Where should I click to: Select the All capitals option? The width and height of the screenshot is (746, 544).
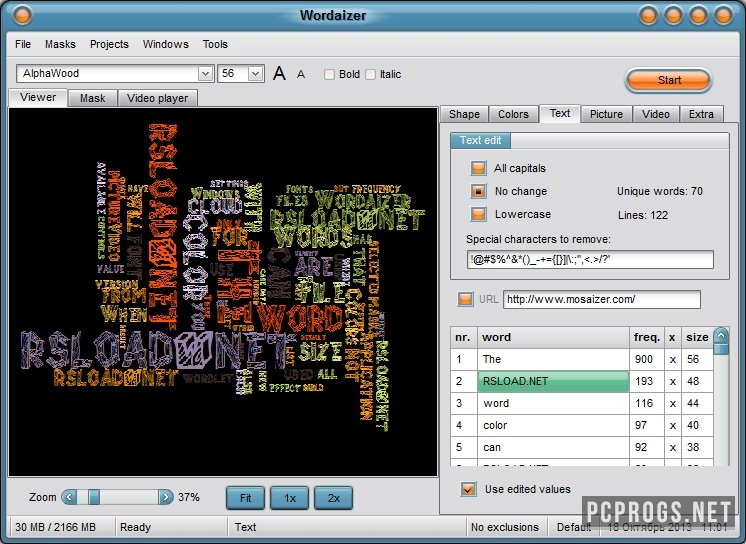tap(479, 168)
